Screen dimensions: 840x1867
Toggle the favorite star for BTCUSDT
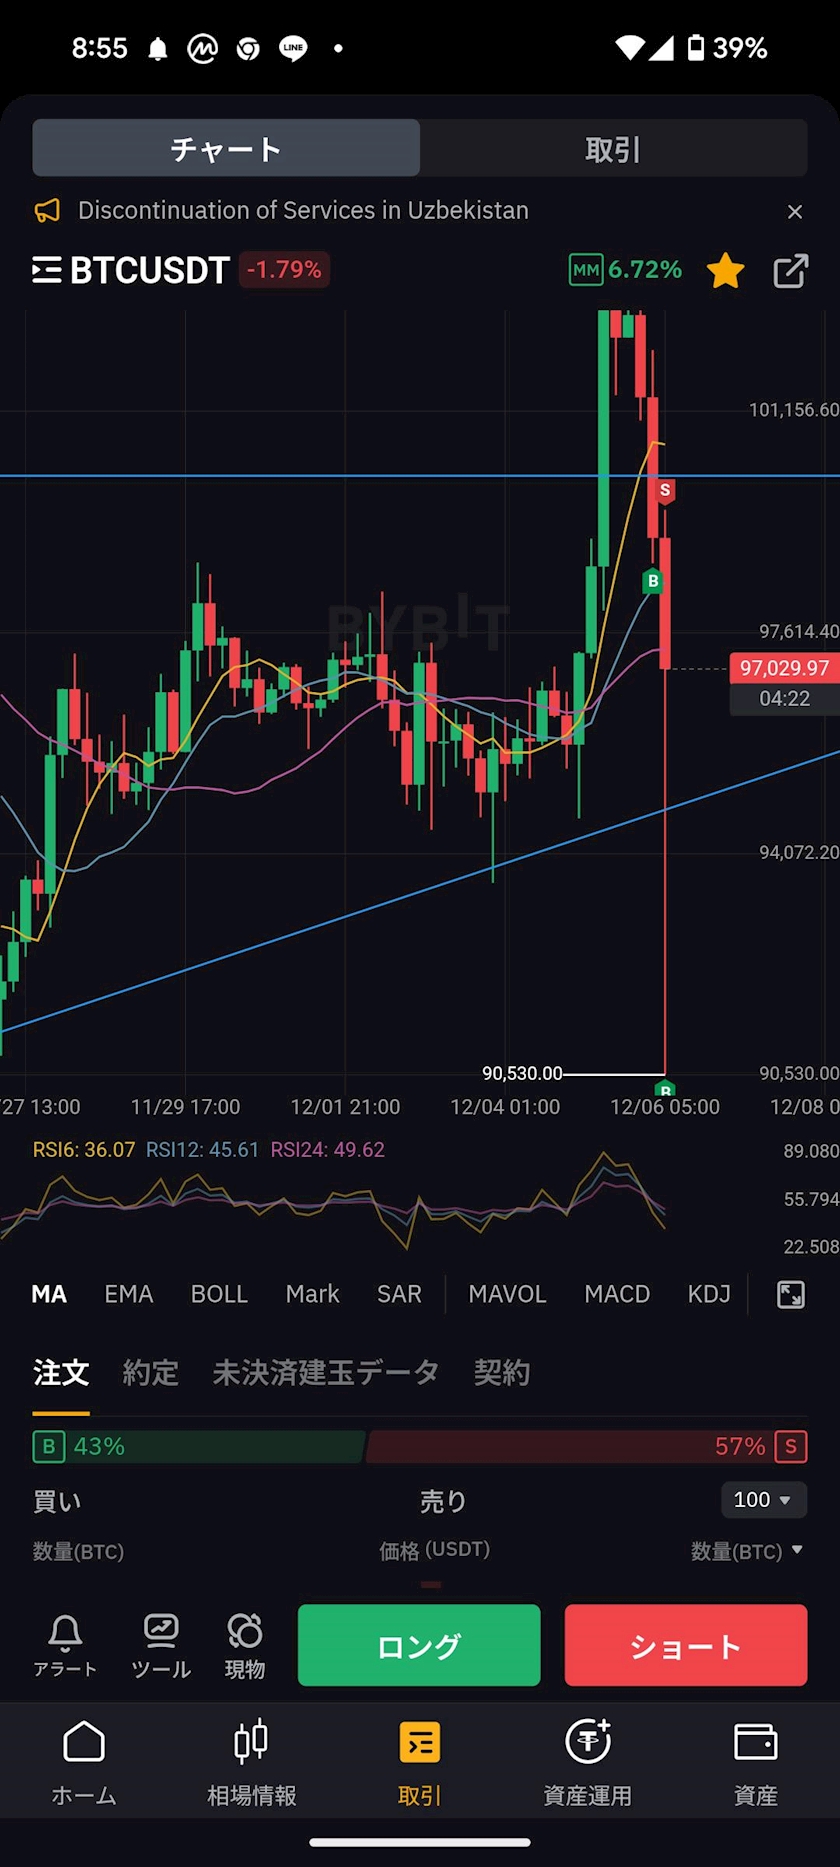pyautogui.click(x=725, y=270)
